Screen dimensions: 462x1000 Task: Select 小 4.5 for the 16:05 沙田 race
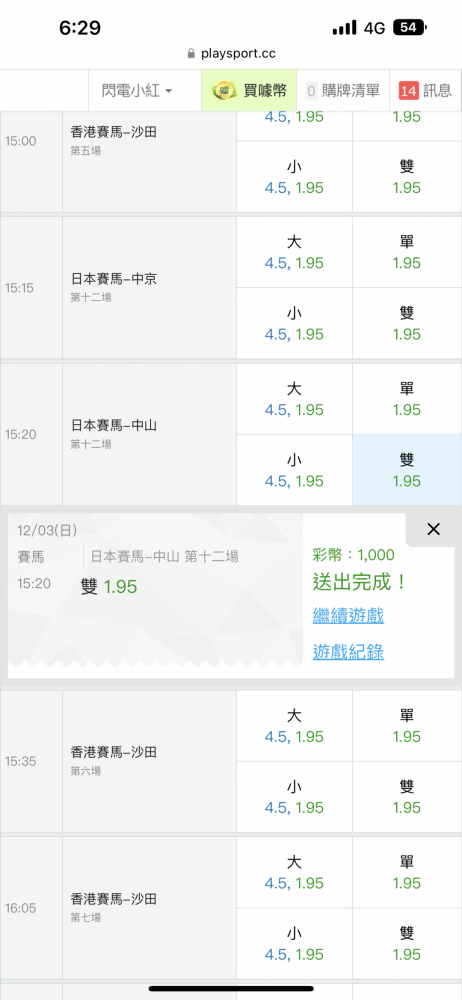tap(294, 944)
